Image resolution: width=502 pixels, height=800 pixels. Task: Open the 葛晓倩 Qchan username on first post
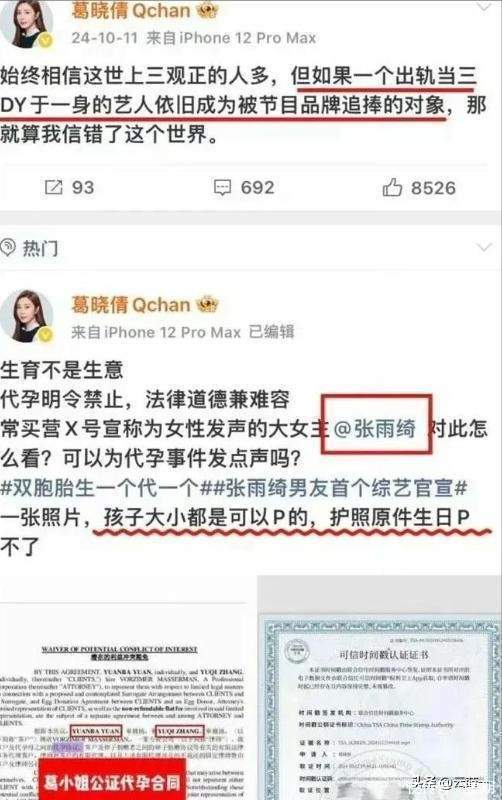131,10
